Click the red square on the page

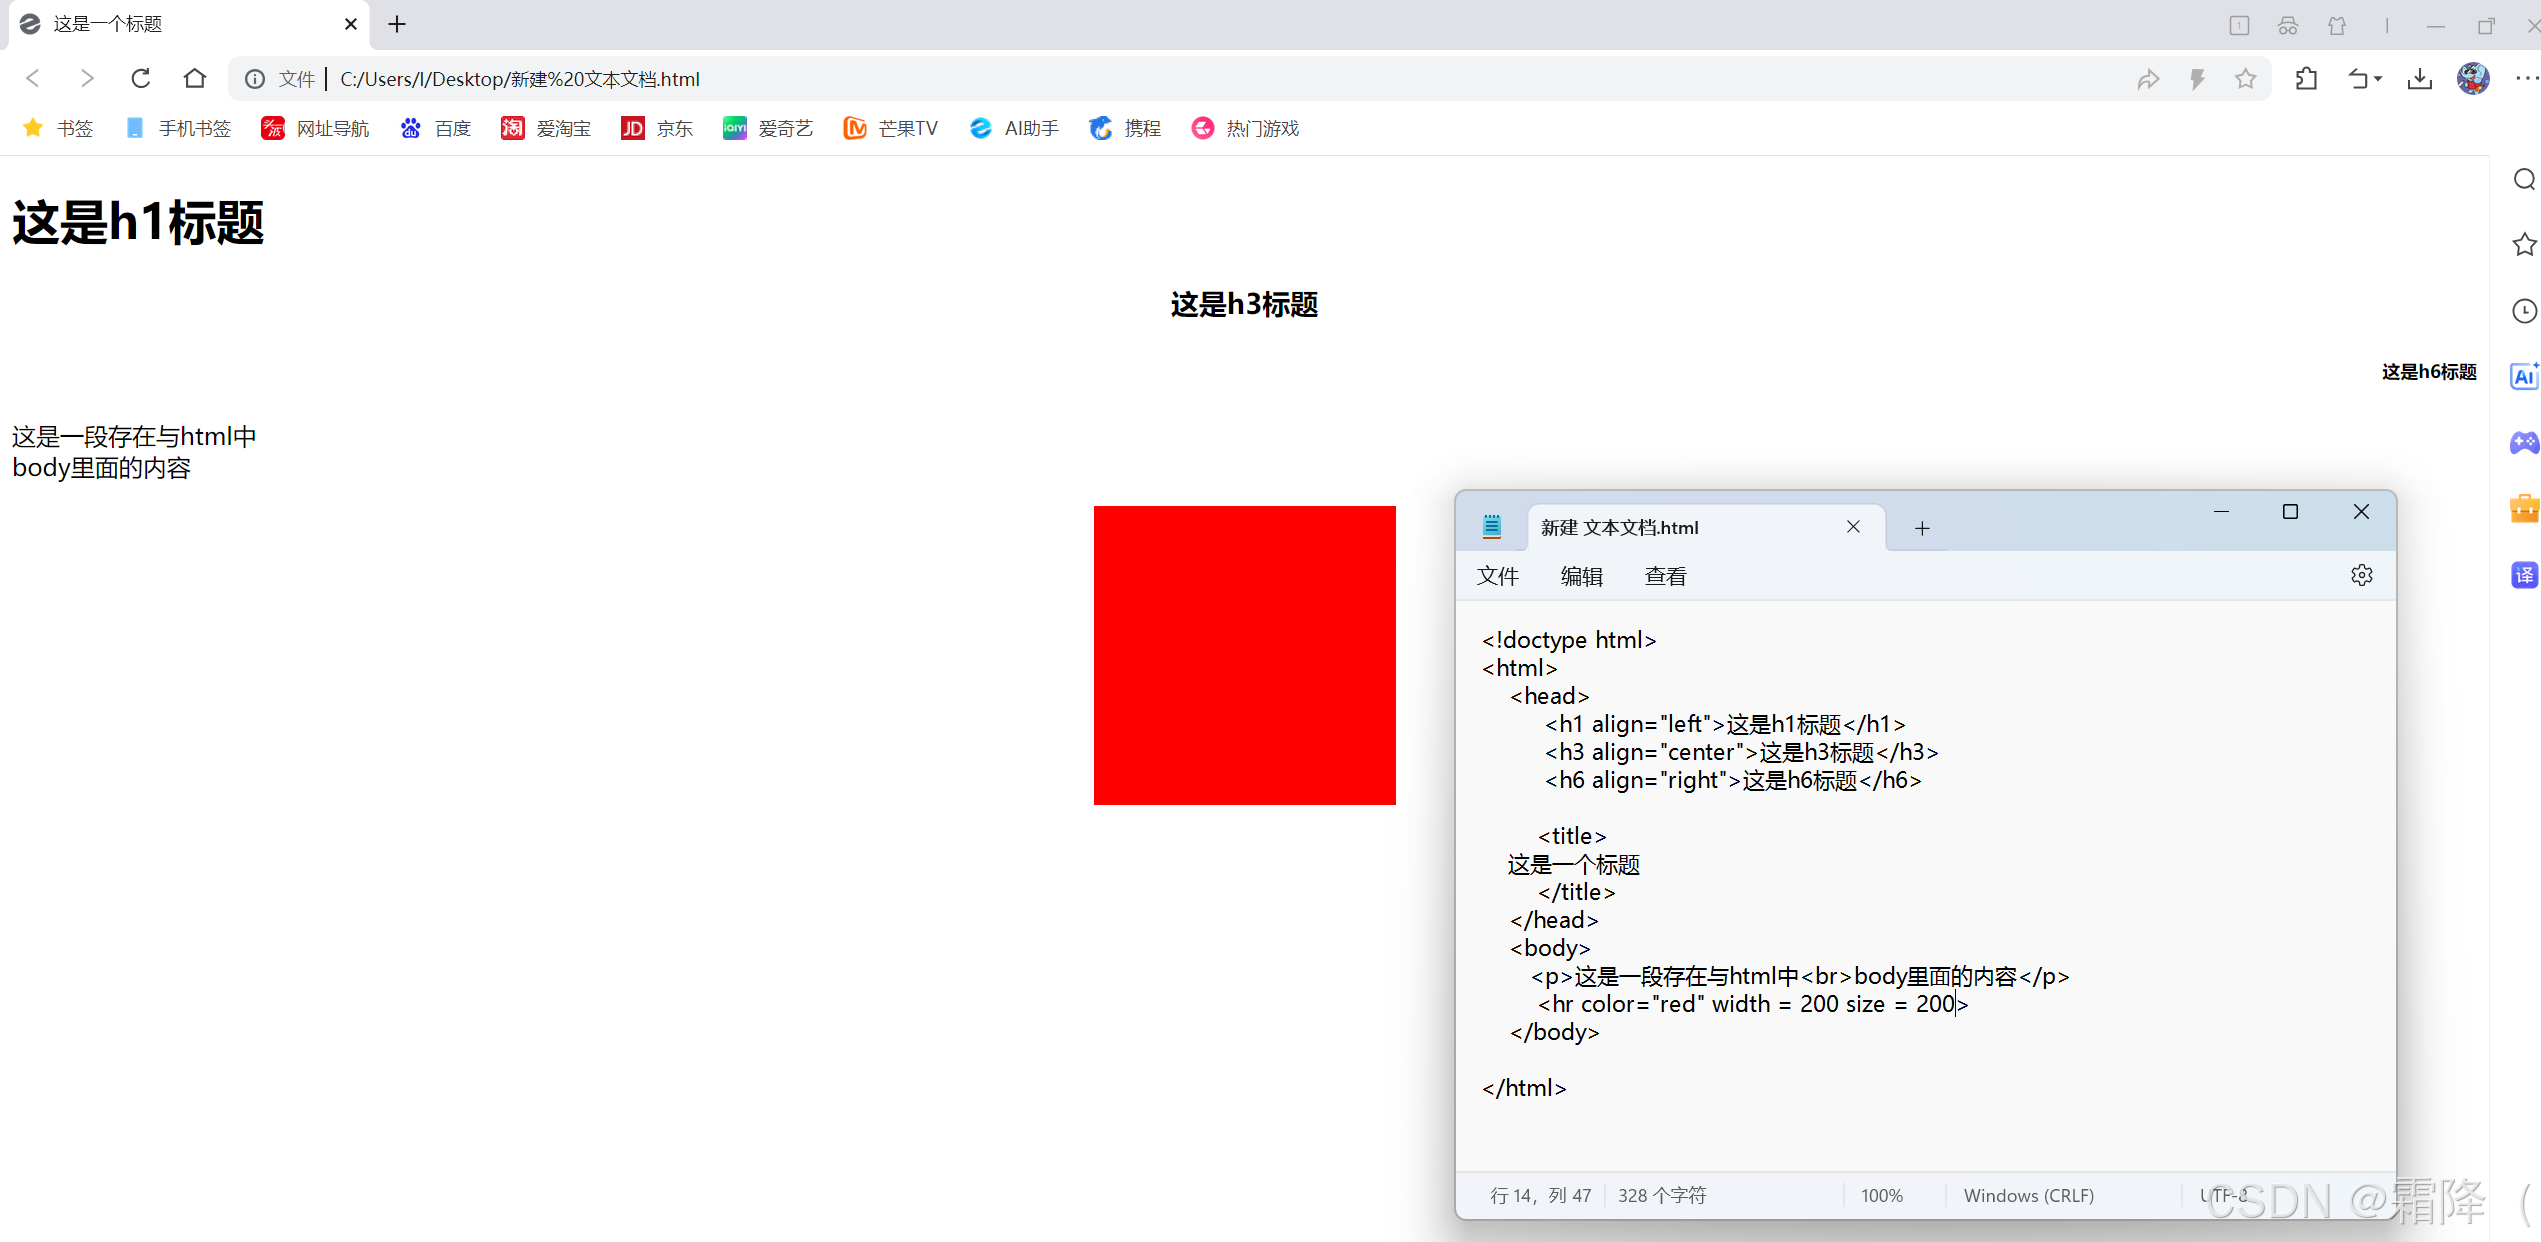tap(1244, 655)
